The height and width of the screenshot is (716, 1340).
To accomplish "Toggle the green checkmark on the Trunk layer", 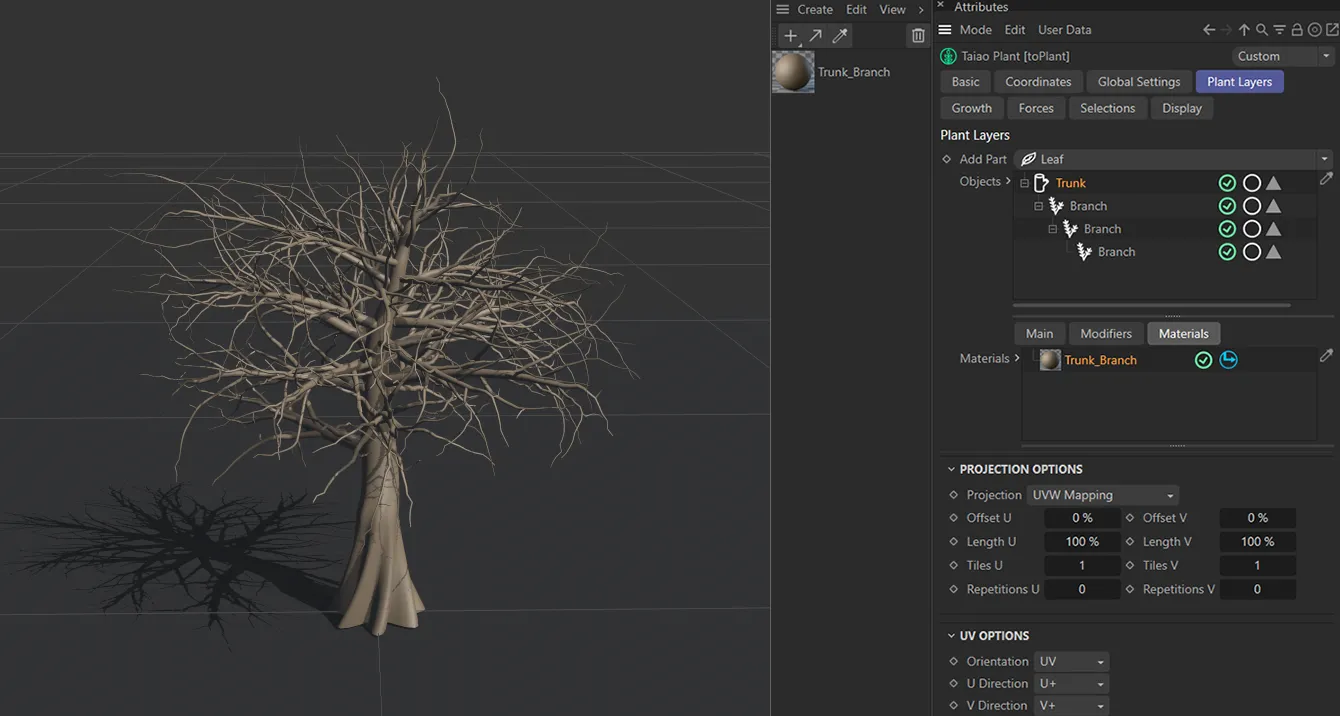I will click(1227, 182).
